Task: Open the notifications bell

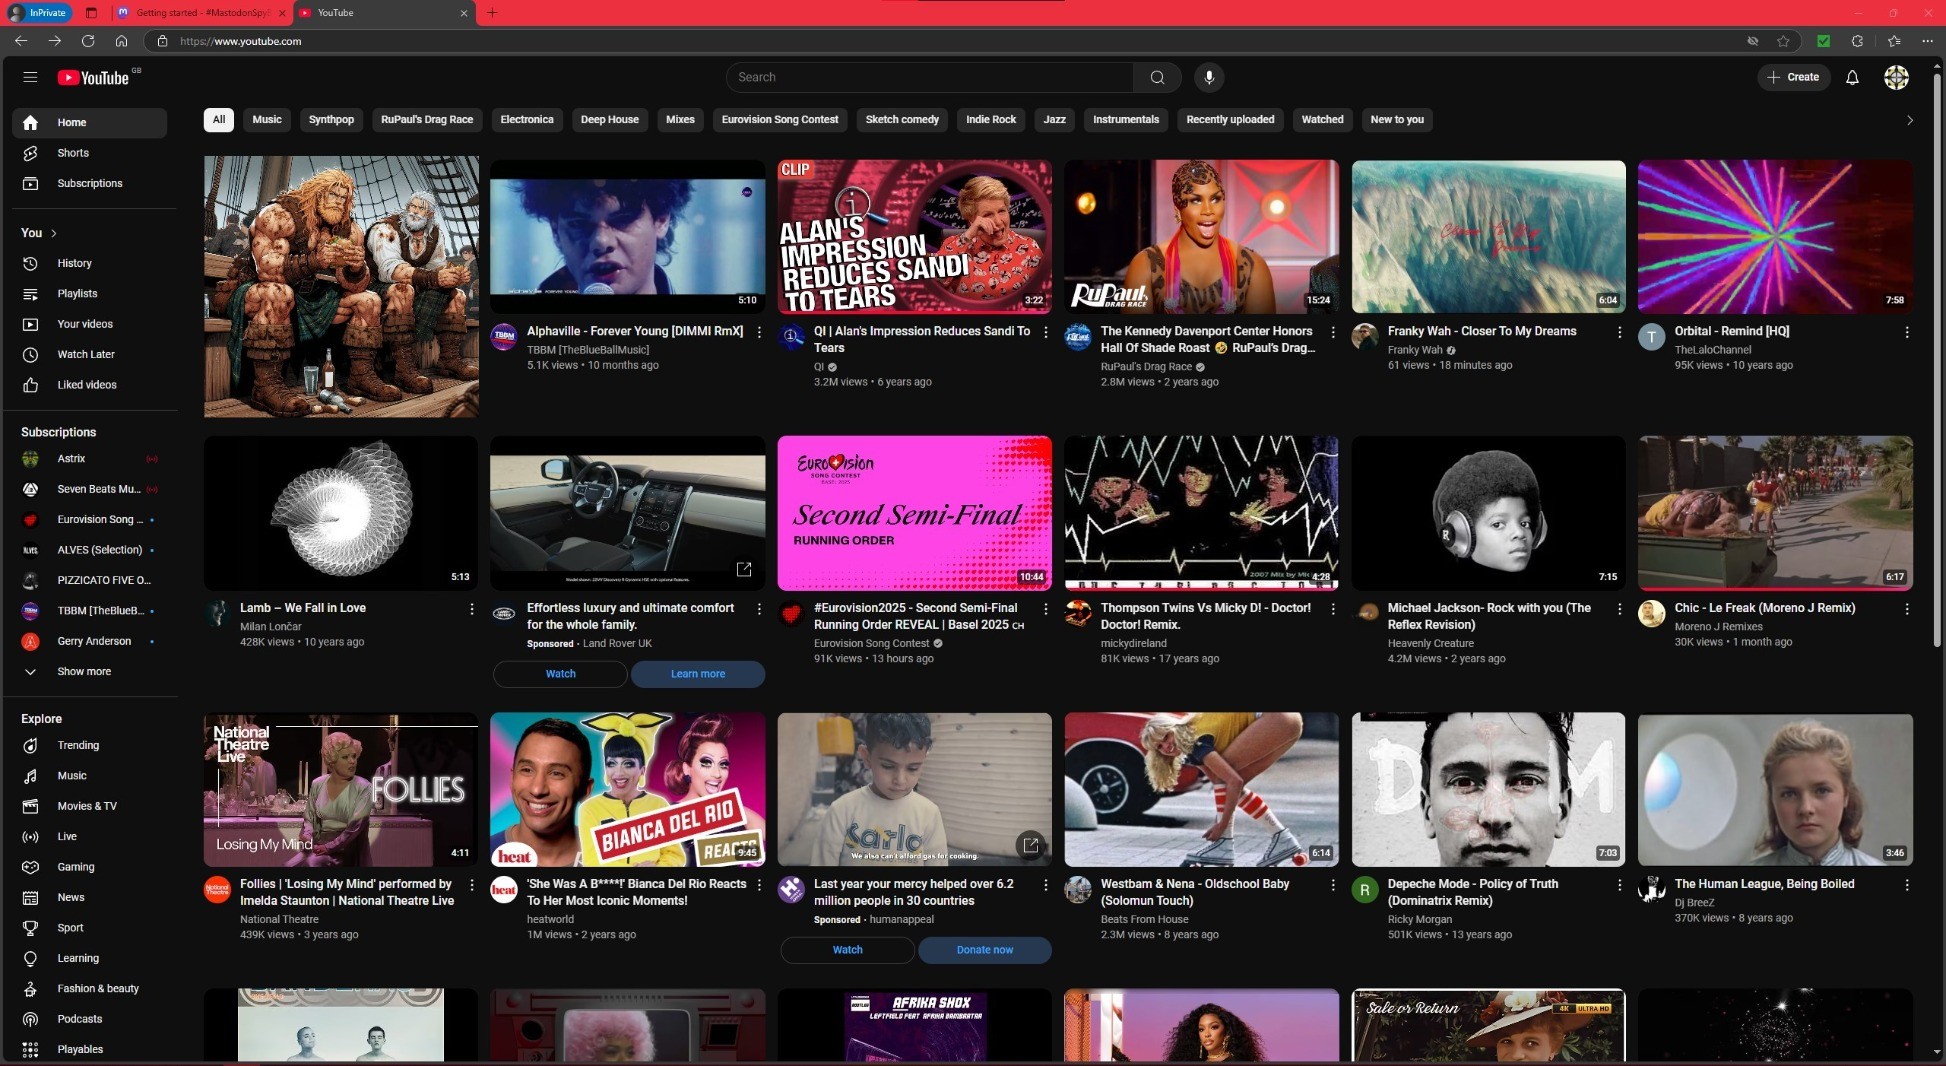Action: point(1852,77)
